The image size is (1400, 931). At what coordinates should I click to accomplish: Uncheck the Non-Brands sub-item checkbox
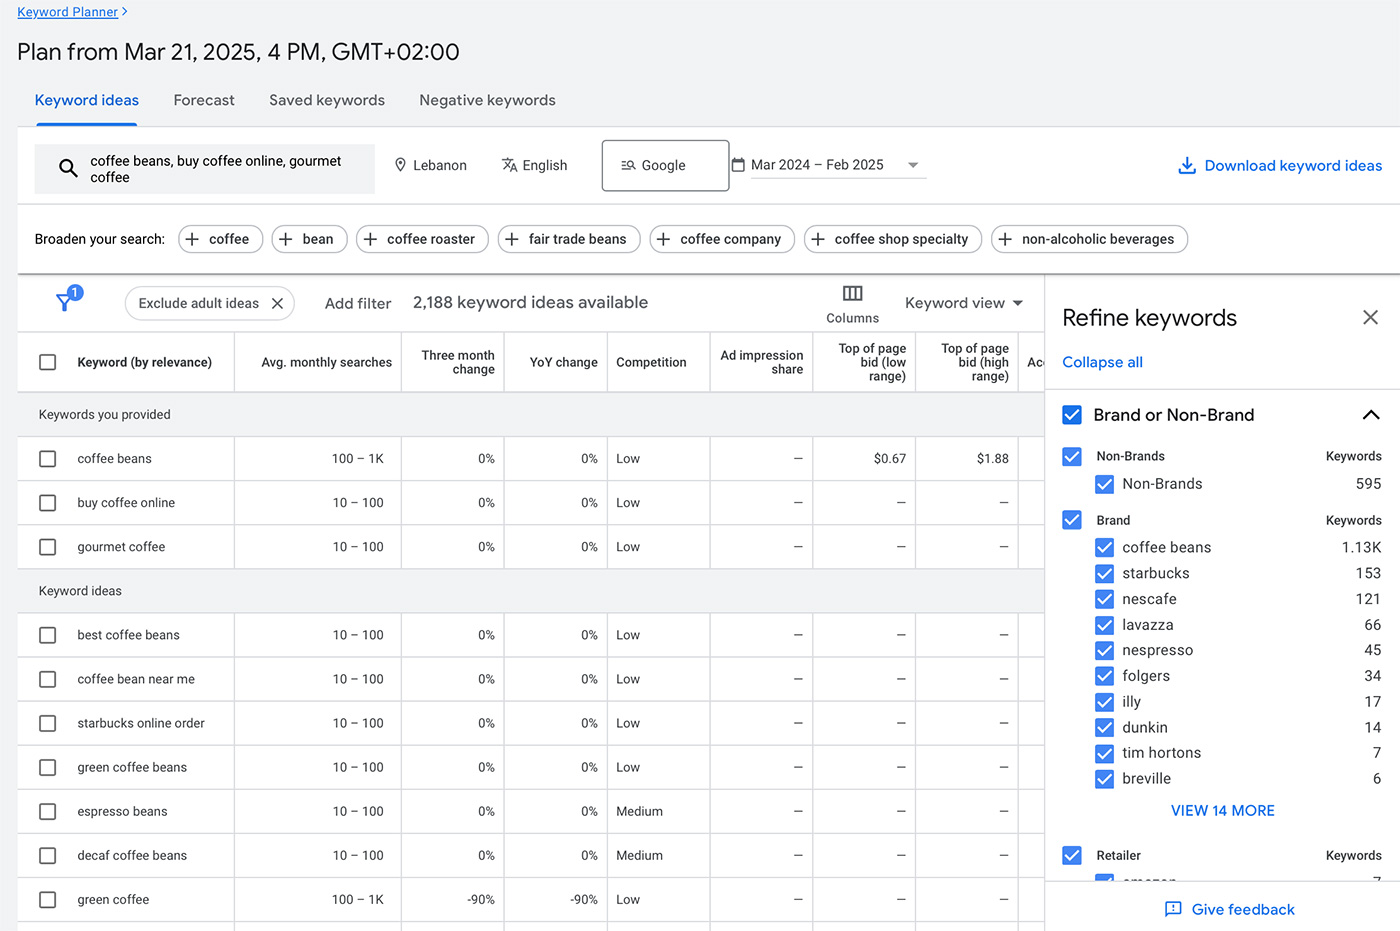[x=1104, y=484]
